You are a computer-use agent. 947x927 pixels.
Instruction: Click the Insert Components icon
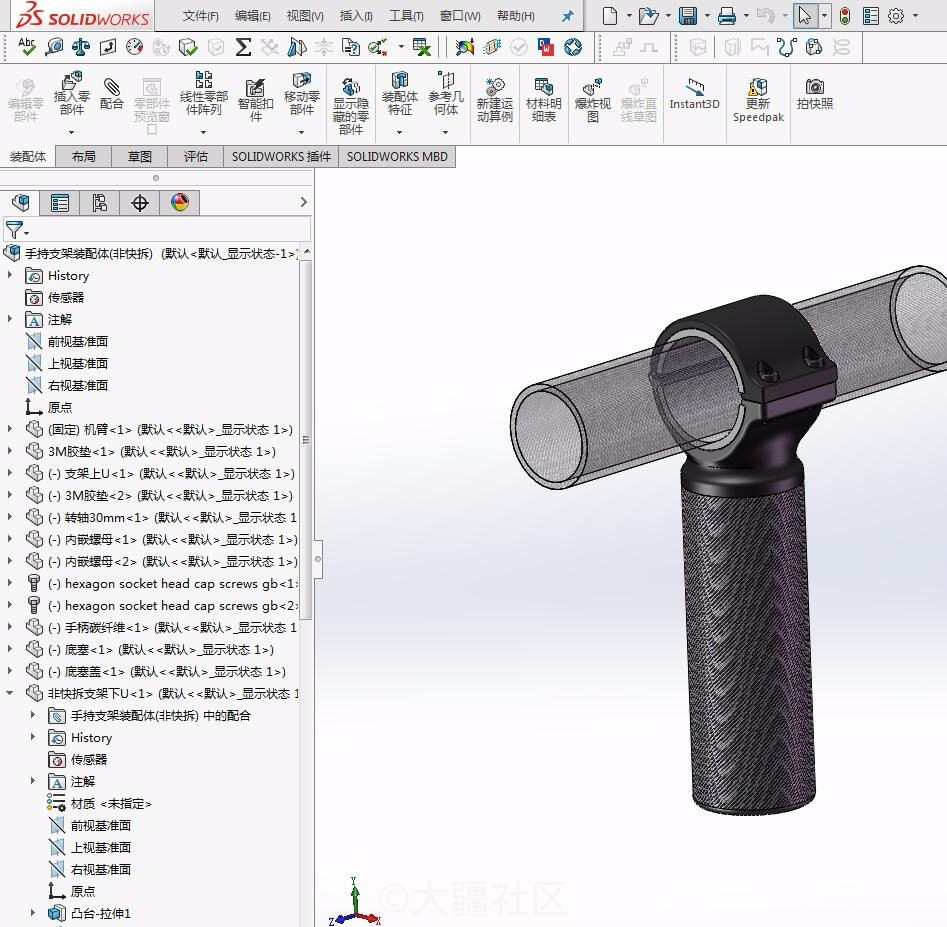[71, 94]
